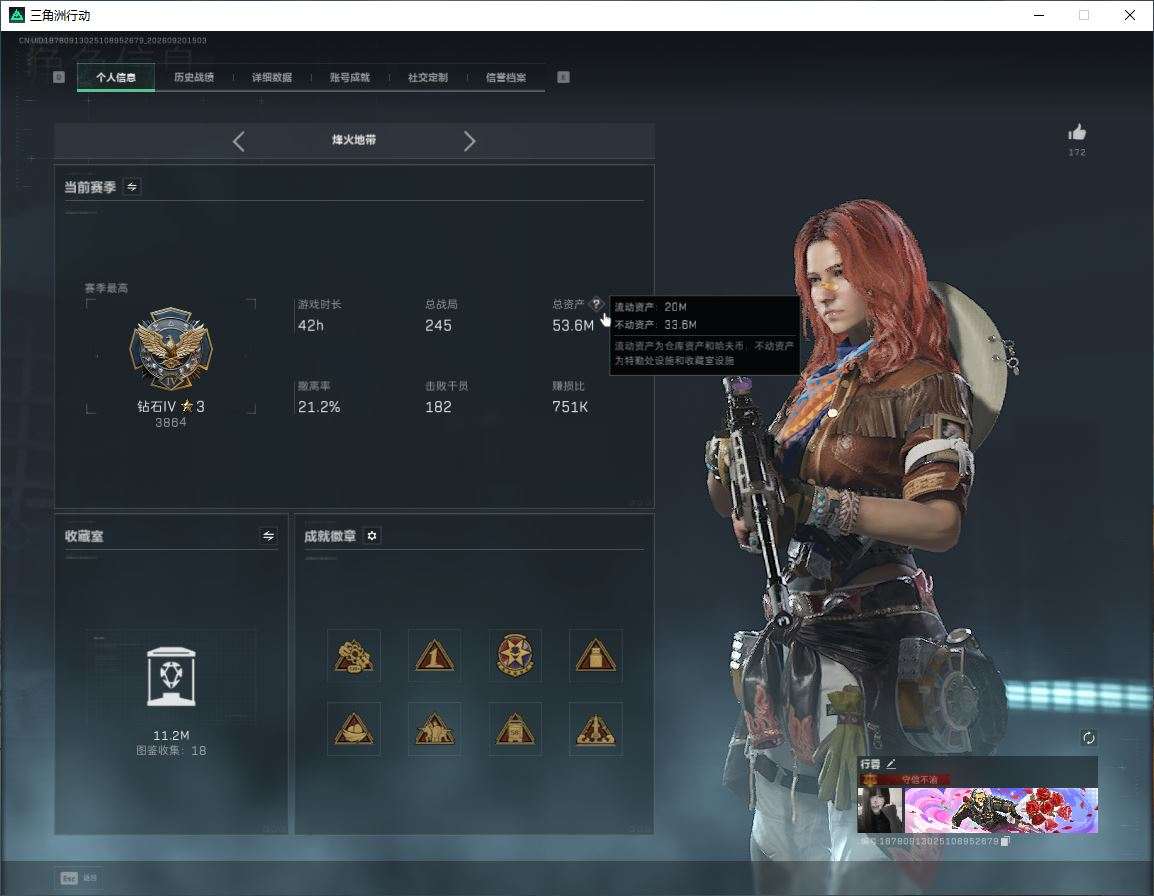Viewport: 1154px width, 896px height.
Task: Click the 总资产 53.6M value
Action: pos(573,325)
